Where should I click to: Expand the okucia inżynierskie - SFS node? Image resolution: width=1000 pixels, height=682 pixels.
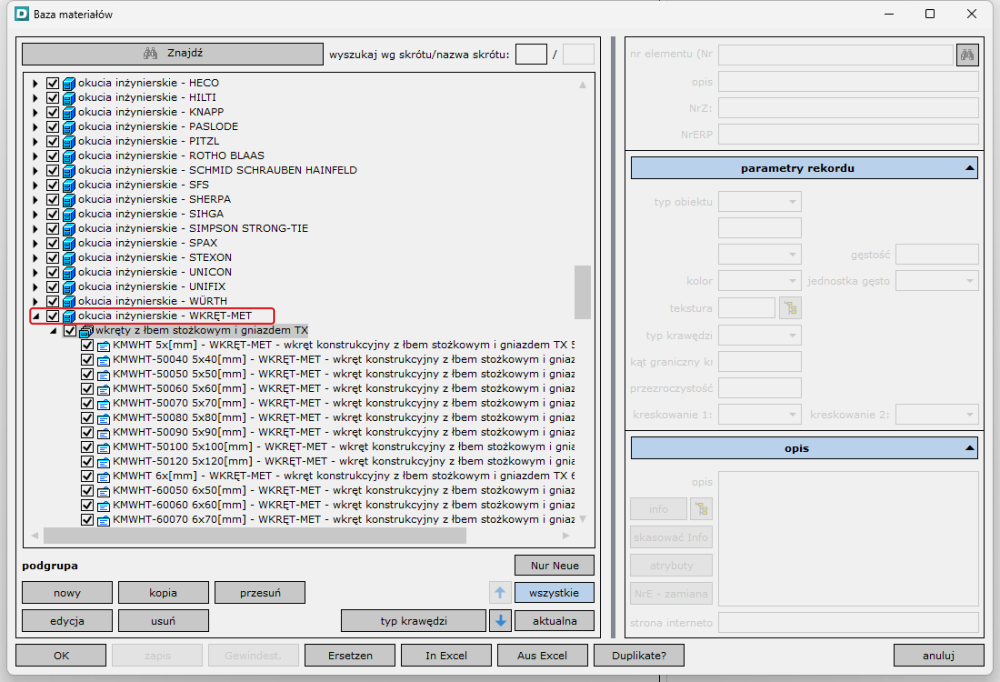point(35,185)
